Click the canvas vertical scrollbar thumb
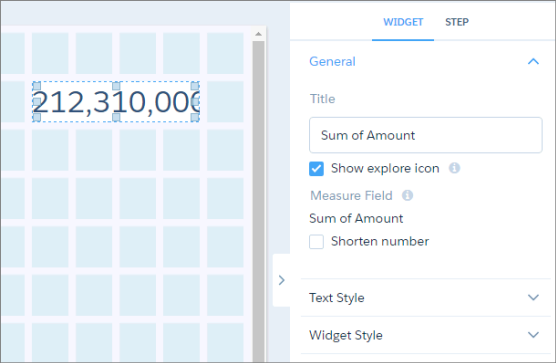Image resolution: width=556 pixels, height=363 pixels. pos(258,201)
